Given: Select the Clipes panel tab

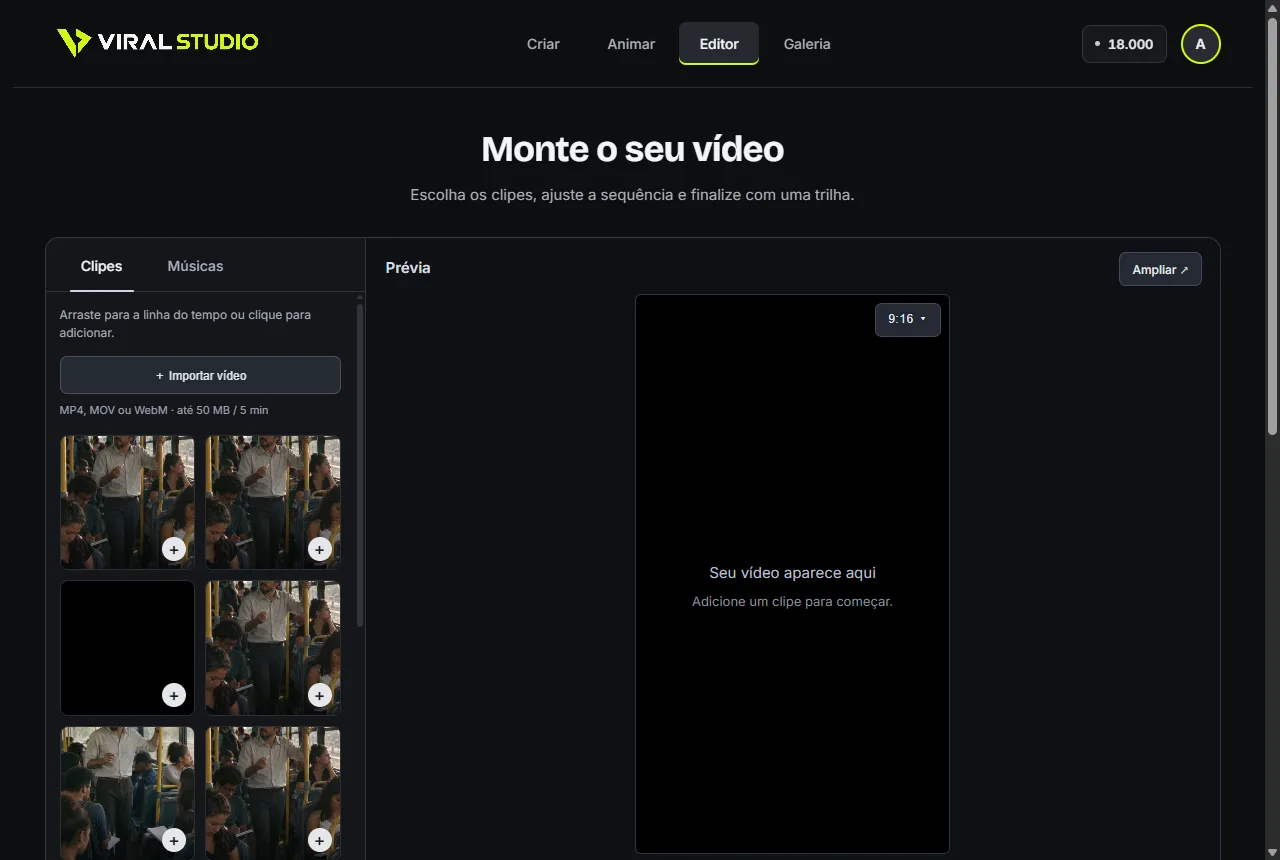Looking at the screenshot, I should click(101, 266).
